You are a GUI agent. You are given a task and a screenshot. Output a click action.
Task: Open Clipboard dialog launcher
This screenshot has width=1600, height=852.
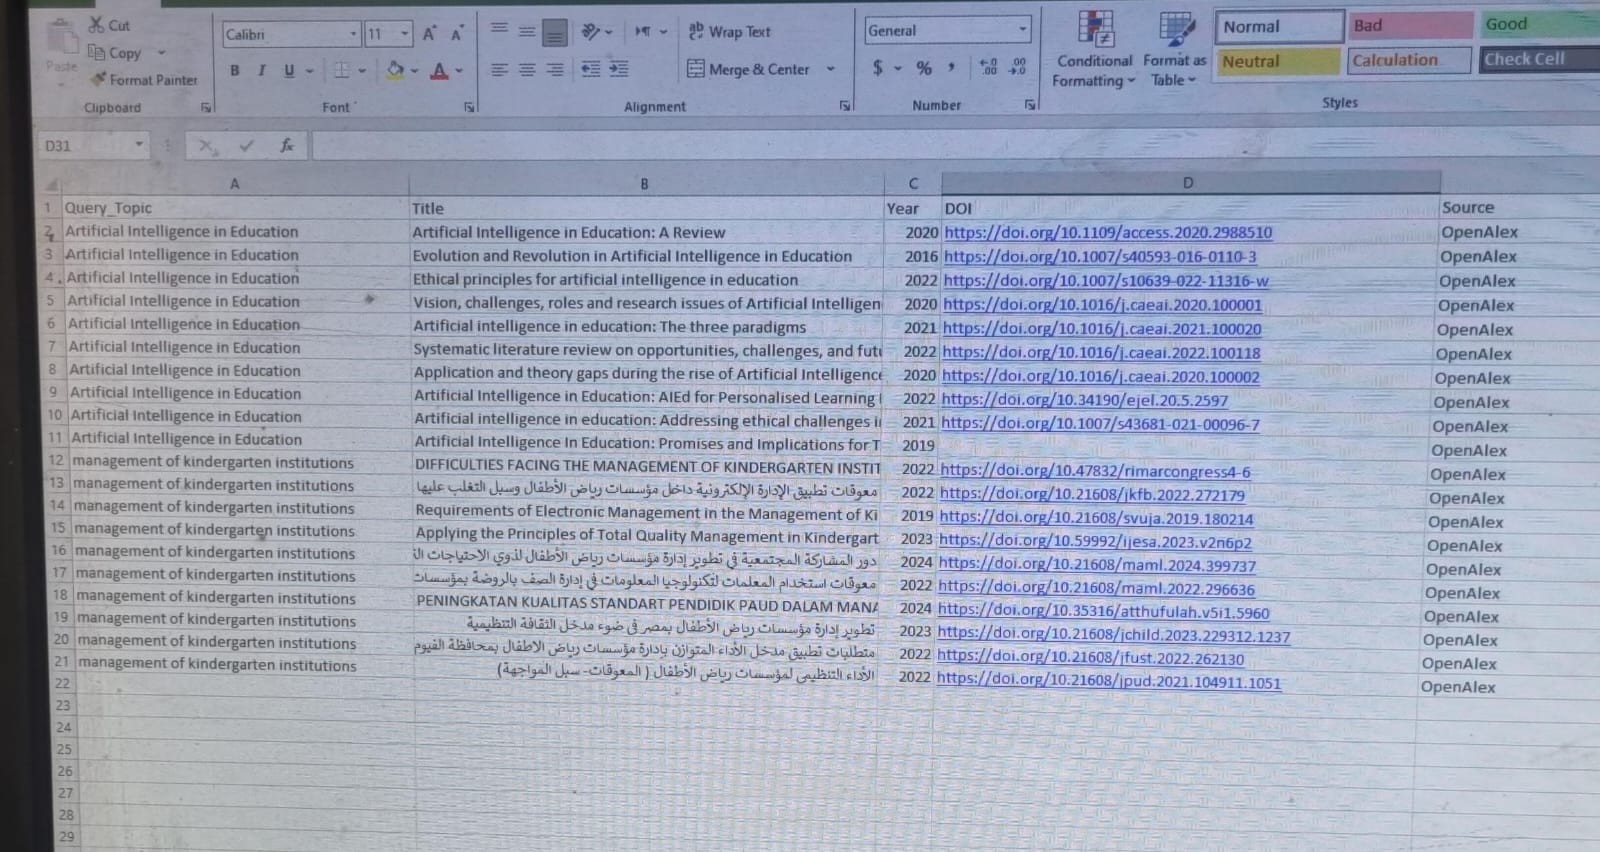point(206,107)
